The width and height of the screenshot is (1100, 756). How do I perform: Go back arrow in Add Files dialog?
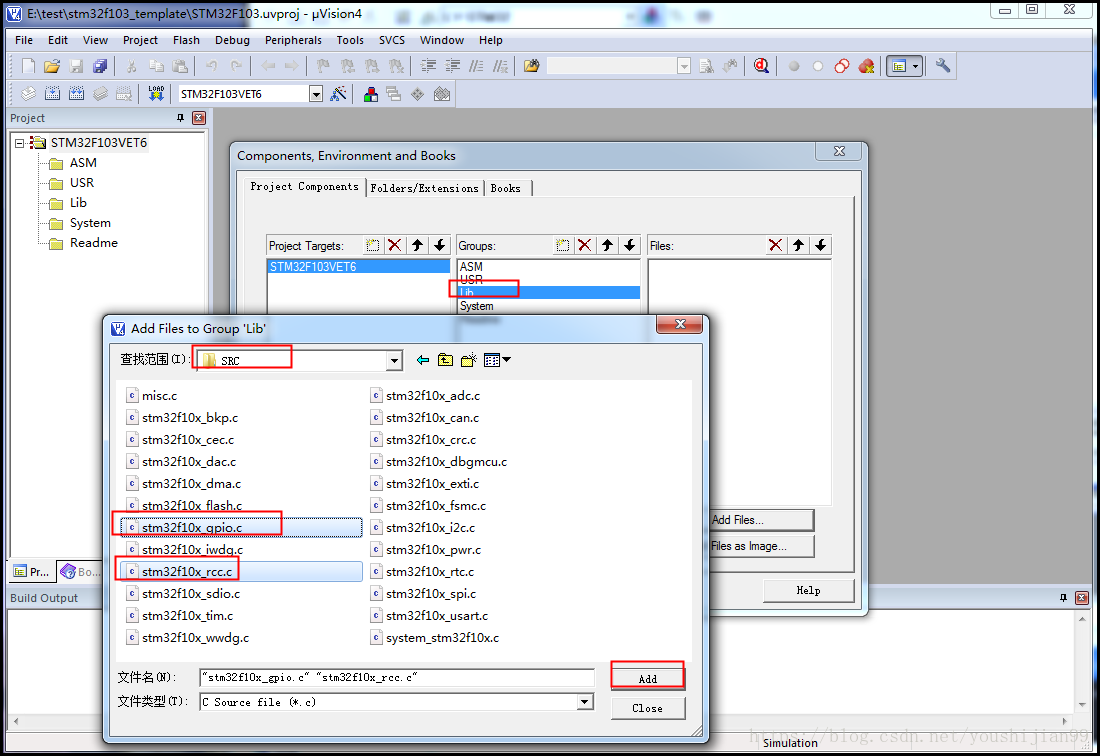pos(422,360)
